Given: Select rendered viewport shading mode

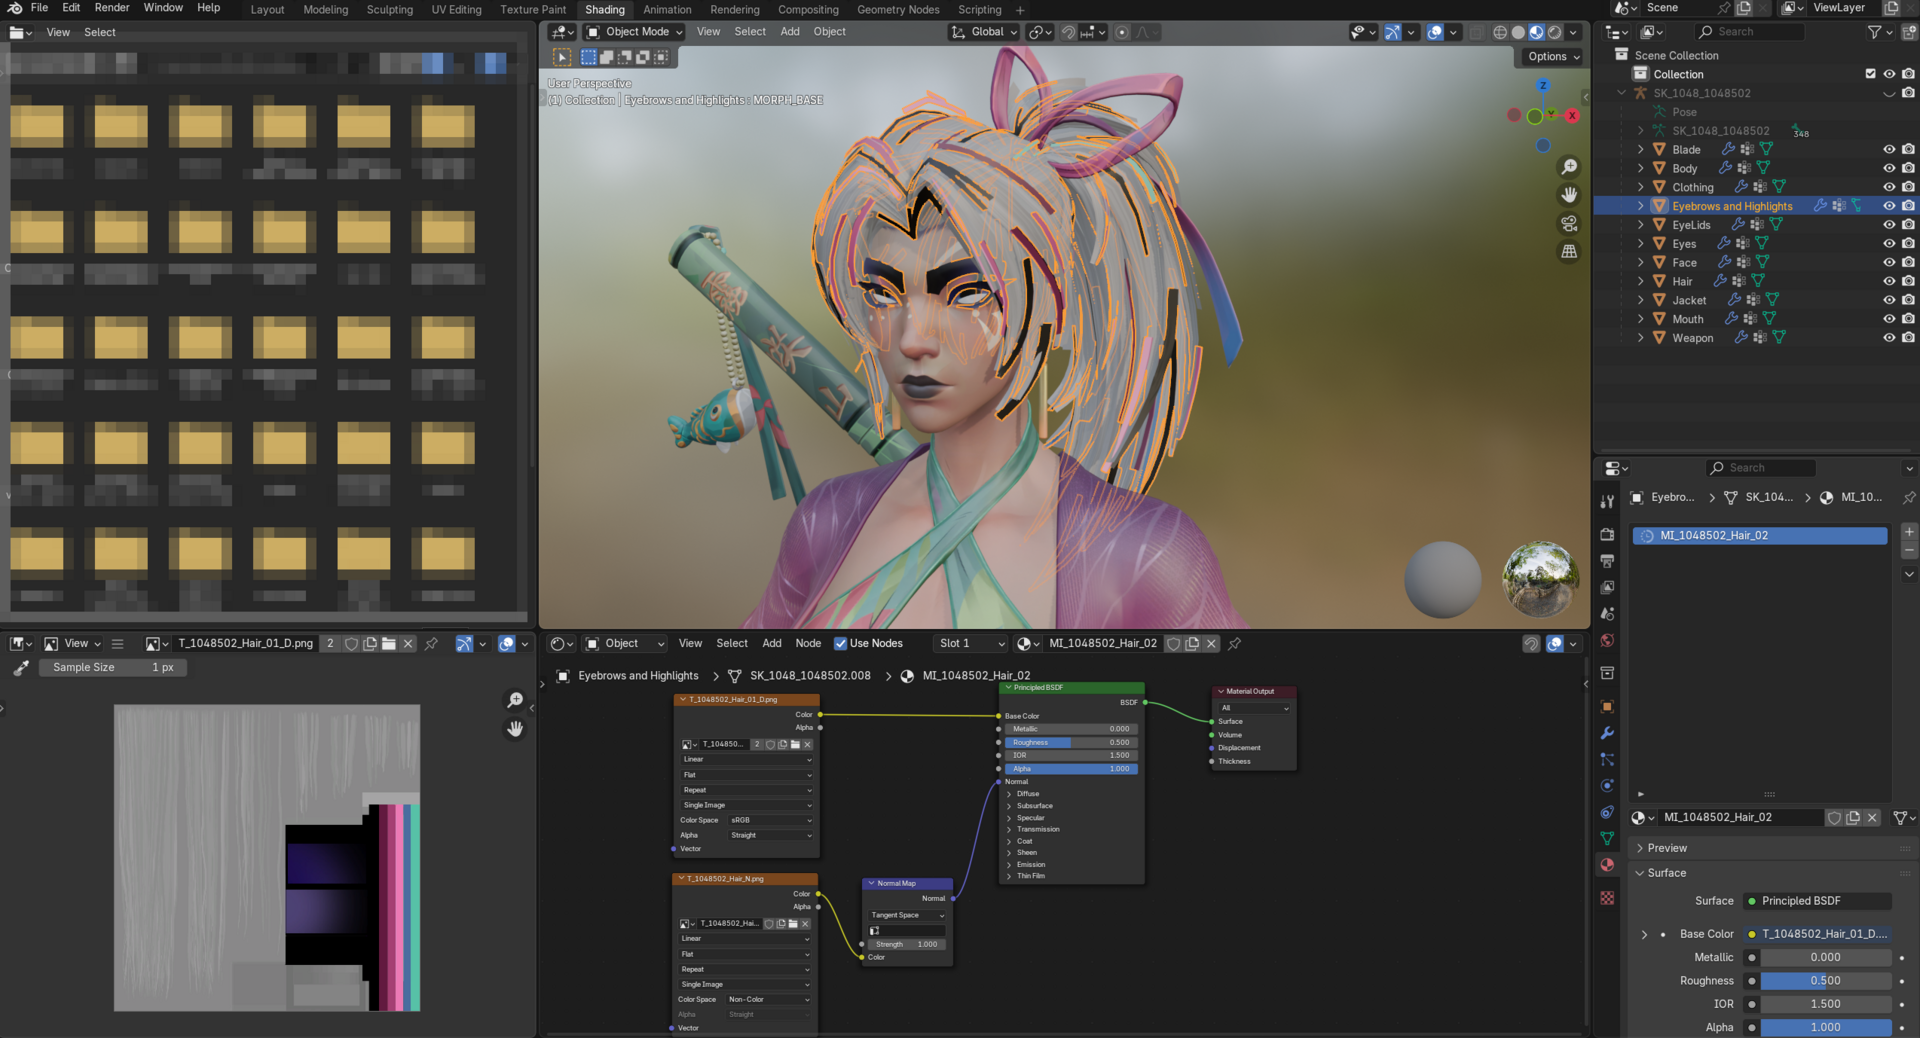Looking at the screenshot, I should click(1555, 32).
